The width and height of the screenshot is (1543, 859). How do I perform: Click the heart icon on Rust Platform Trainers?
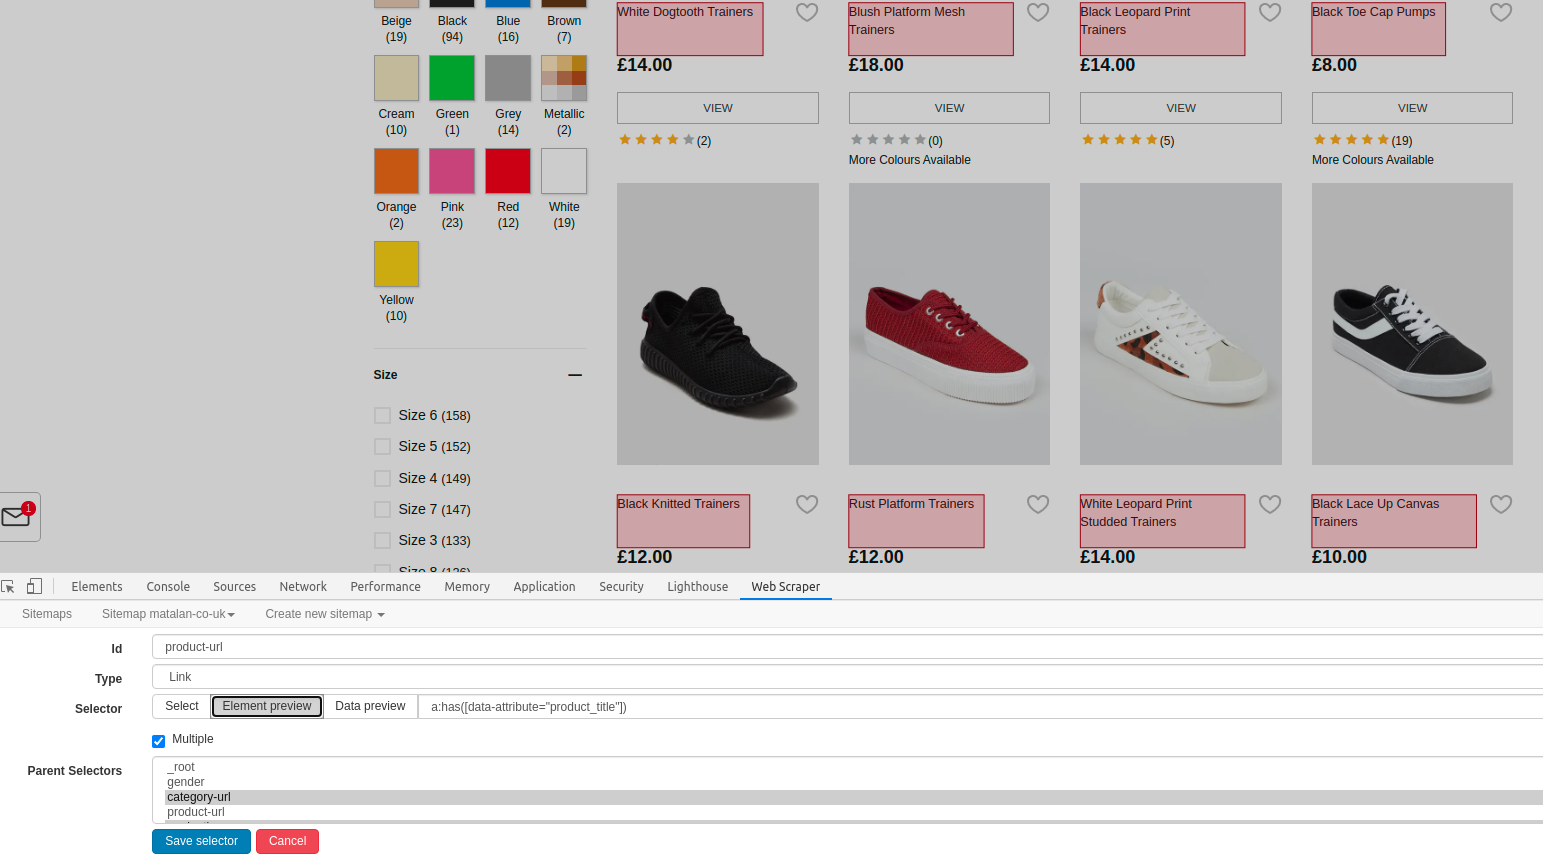(x=1038, y=504)
